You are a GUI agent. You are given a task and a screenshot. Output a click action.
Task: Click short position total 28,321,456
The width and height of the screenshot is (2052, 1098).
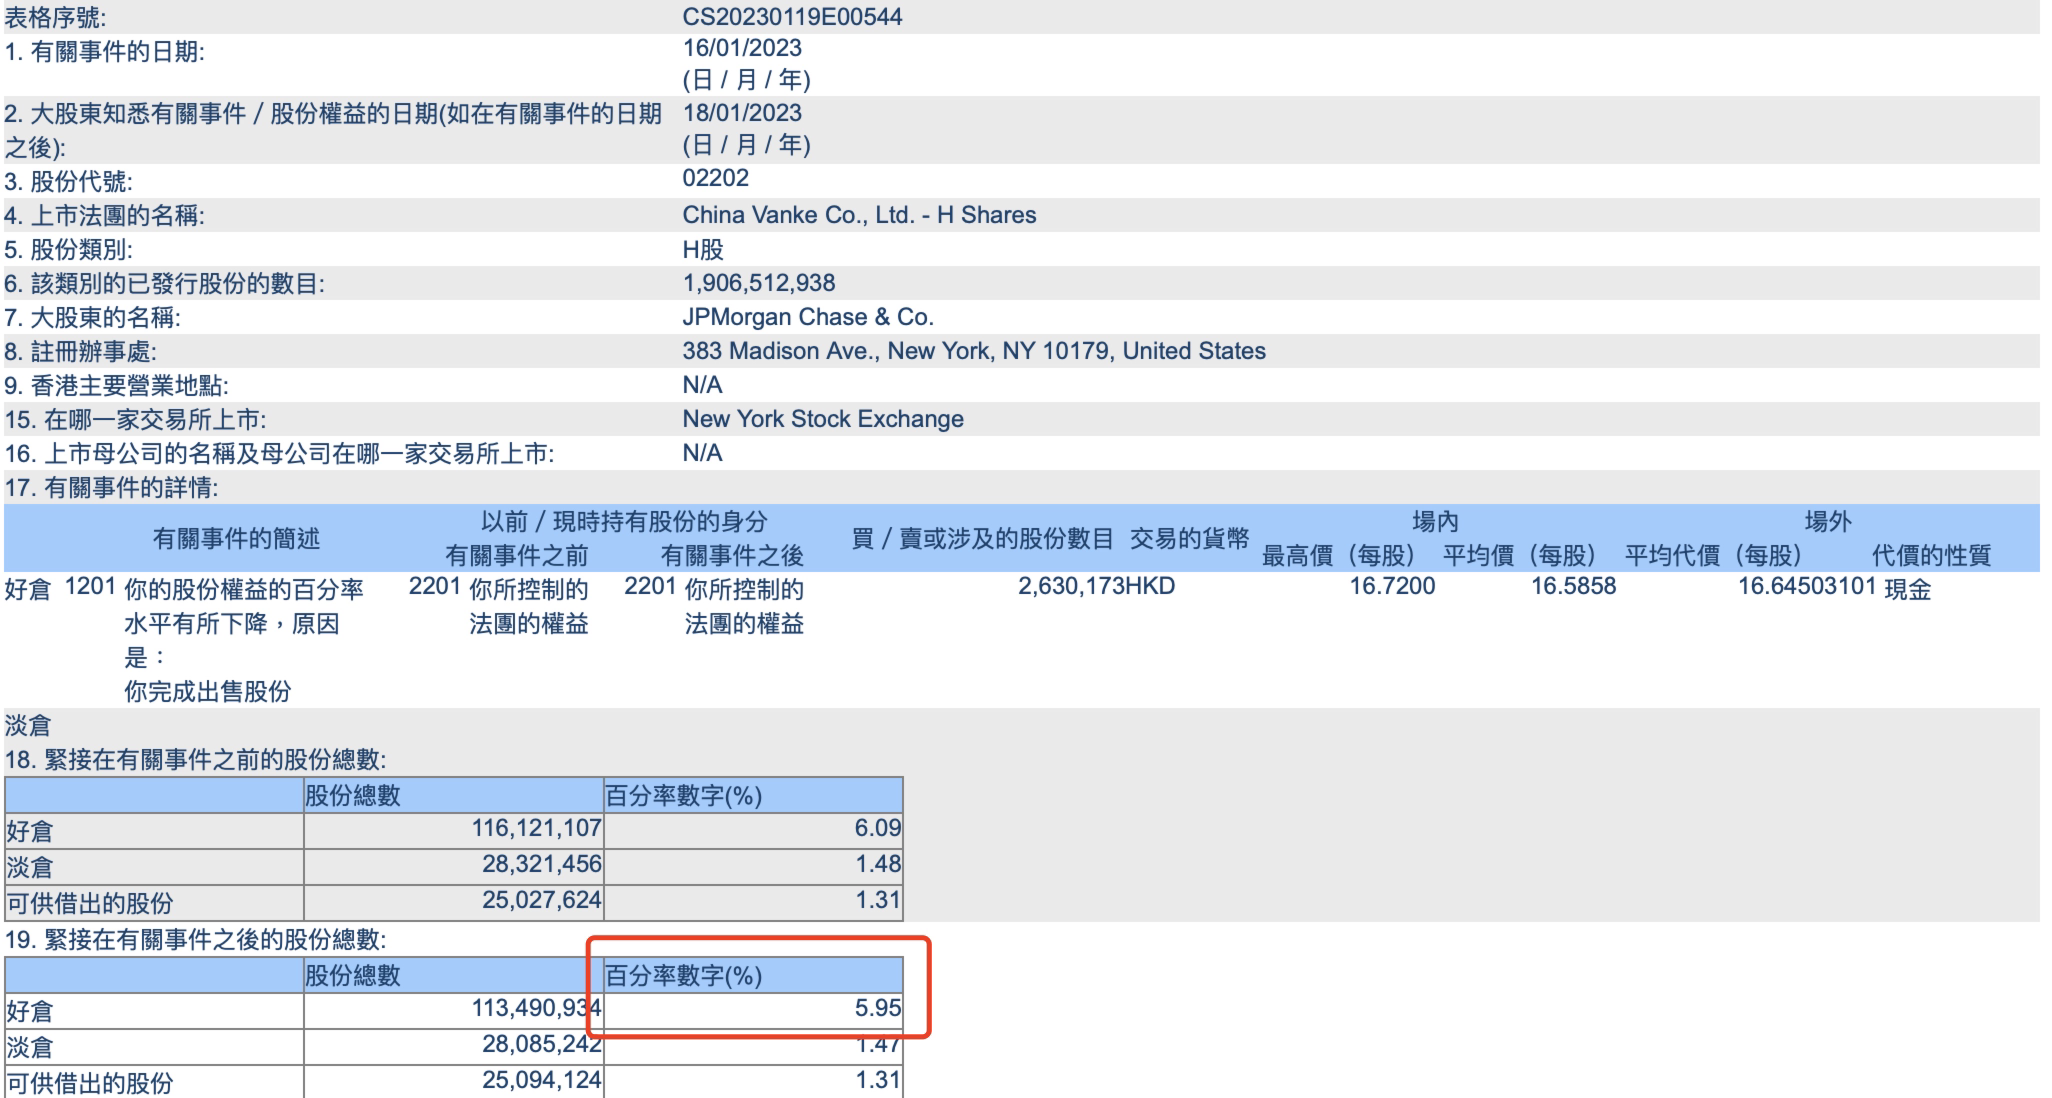(541, 864)
